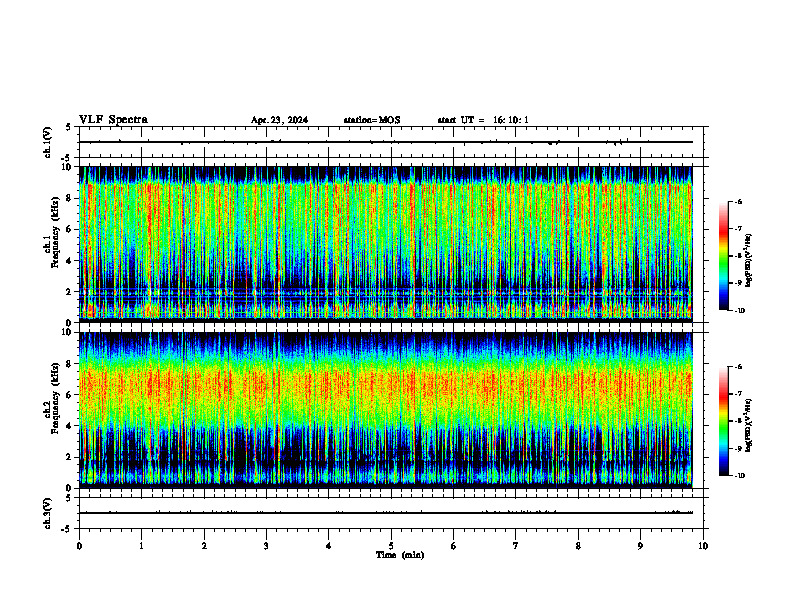
Task: Click the "10" tick on the time axis
Action: [703, 546]
